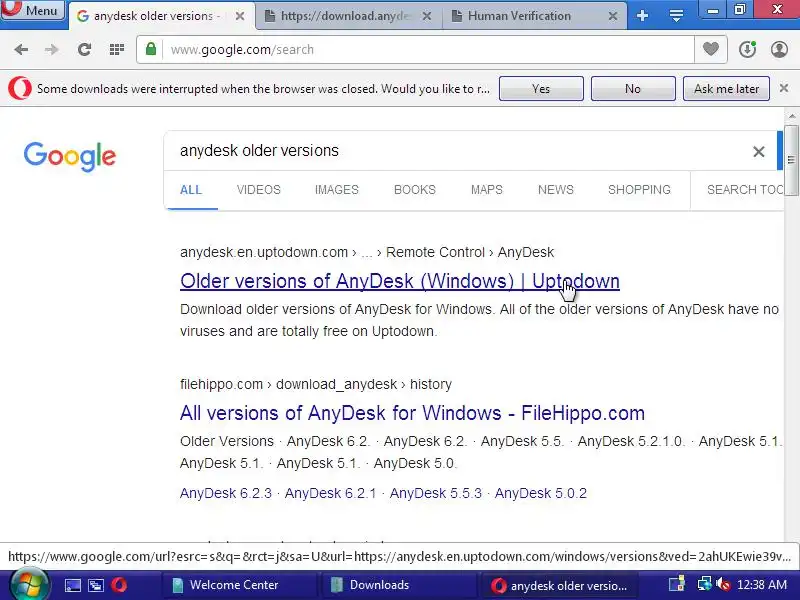800x600 pixels.
Task: Click the first system tray flag icon
Action: tap(677, 585)
